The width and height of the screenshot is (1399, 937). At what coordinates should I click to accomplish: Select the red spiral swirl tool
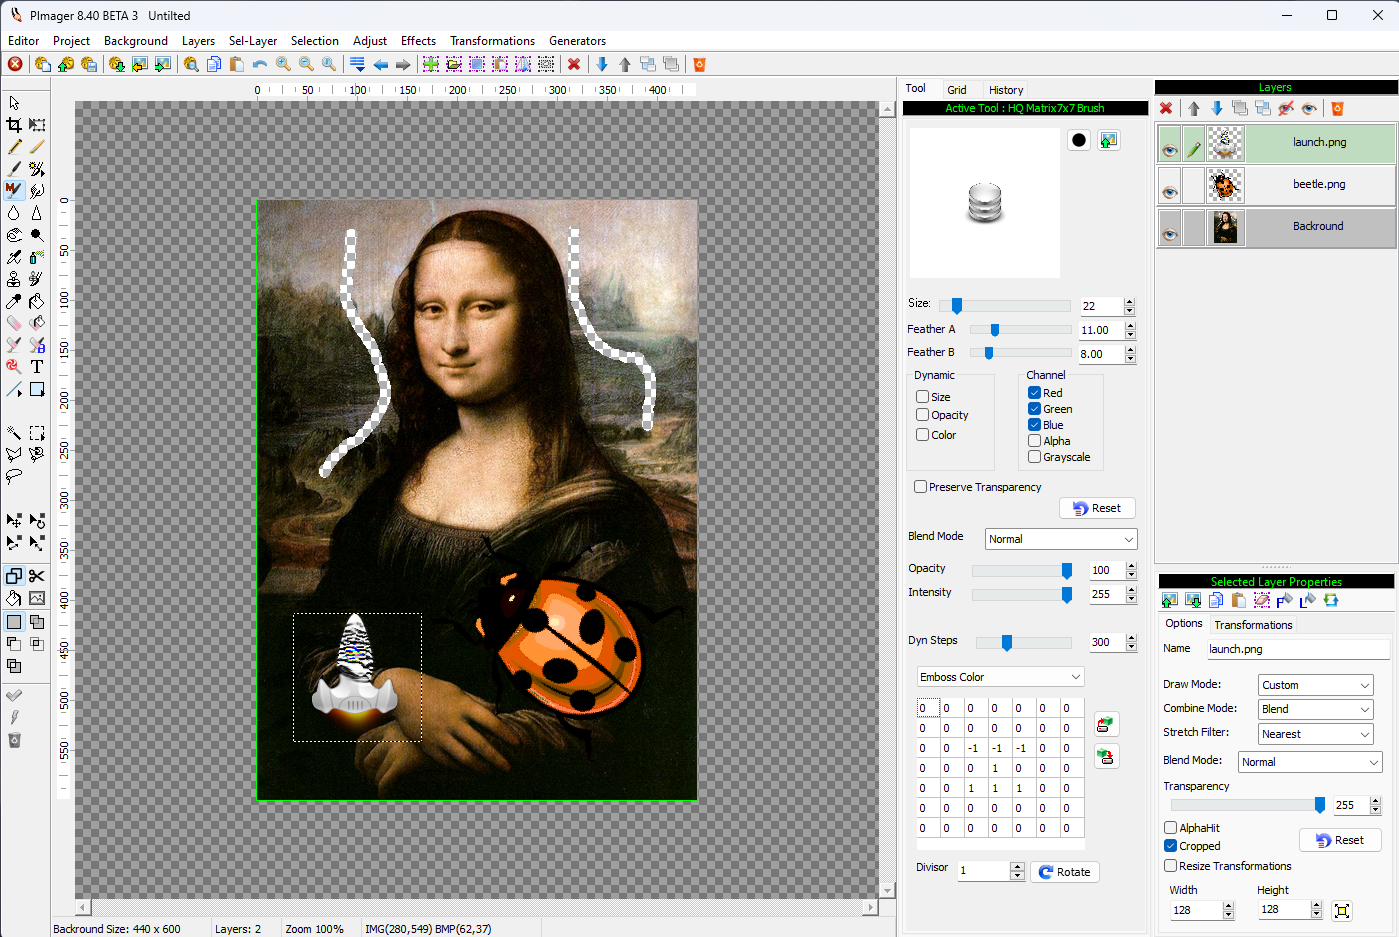[14, 367]
